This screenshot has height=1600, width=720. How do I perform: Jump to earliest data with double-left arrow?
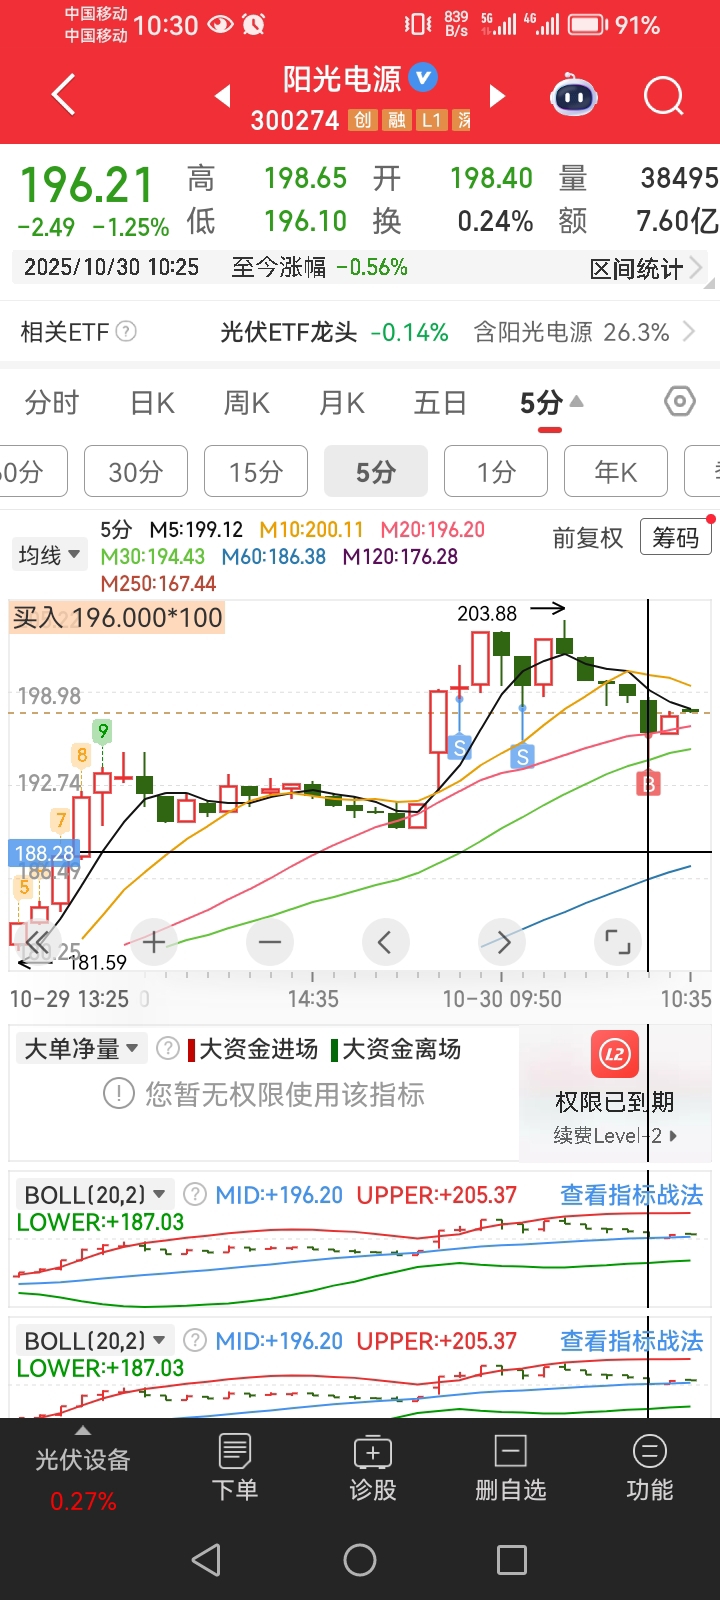pos(37,942)
